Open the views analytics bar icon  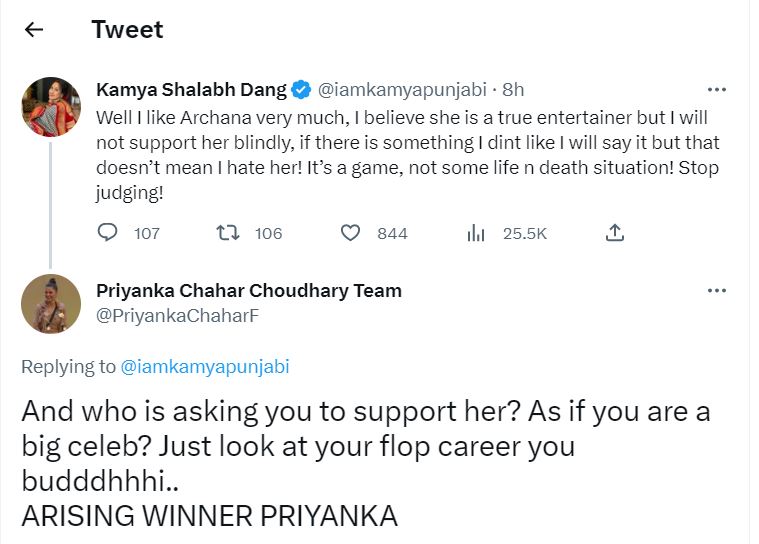pos(476,233)
